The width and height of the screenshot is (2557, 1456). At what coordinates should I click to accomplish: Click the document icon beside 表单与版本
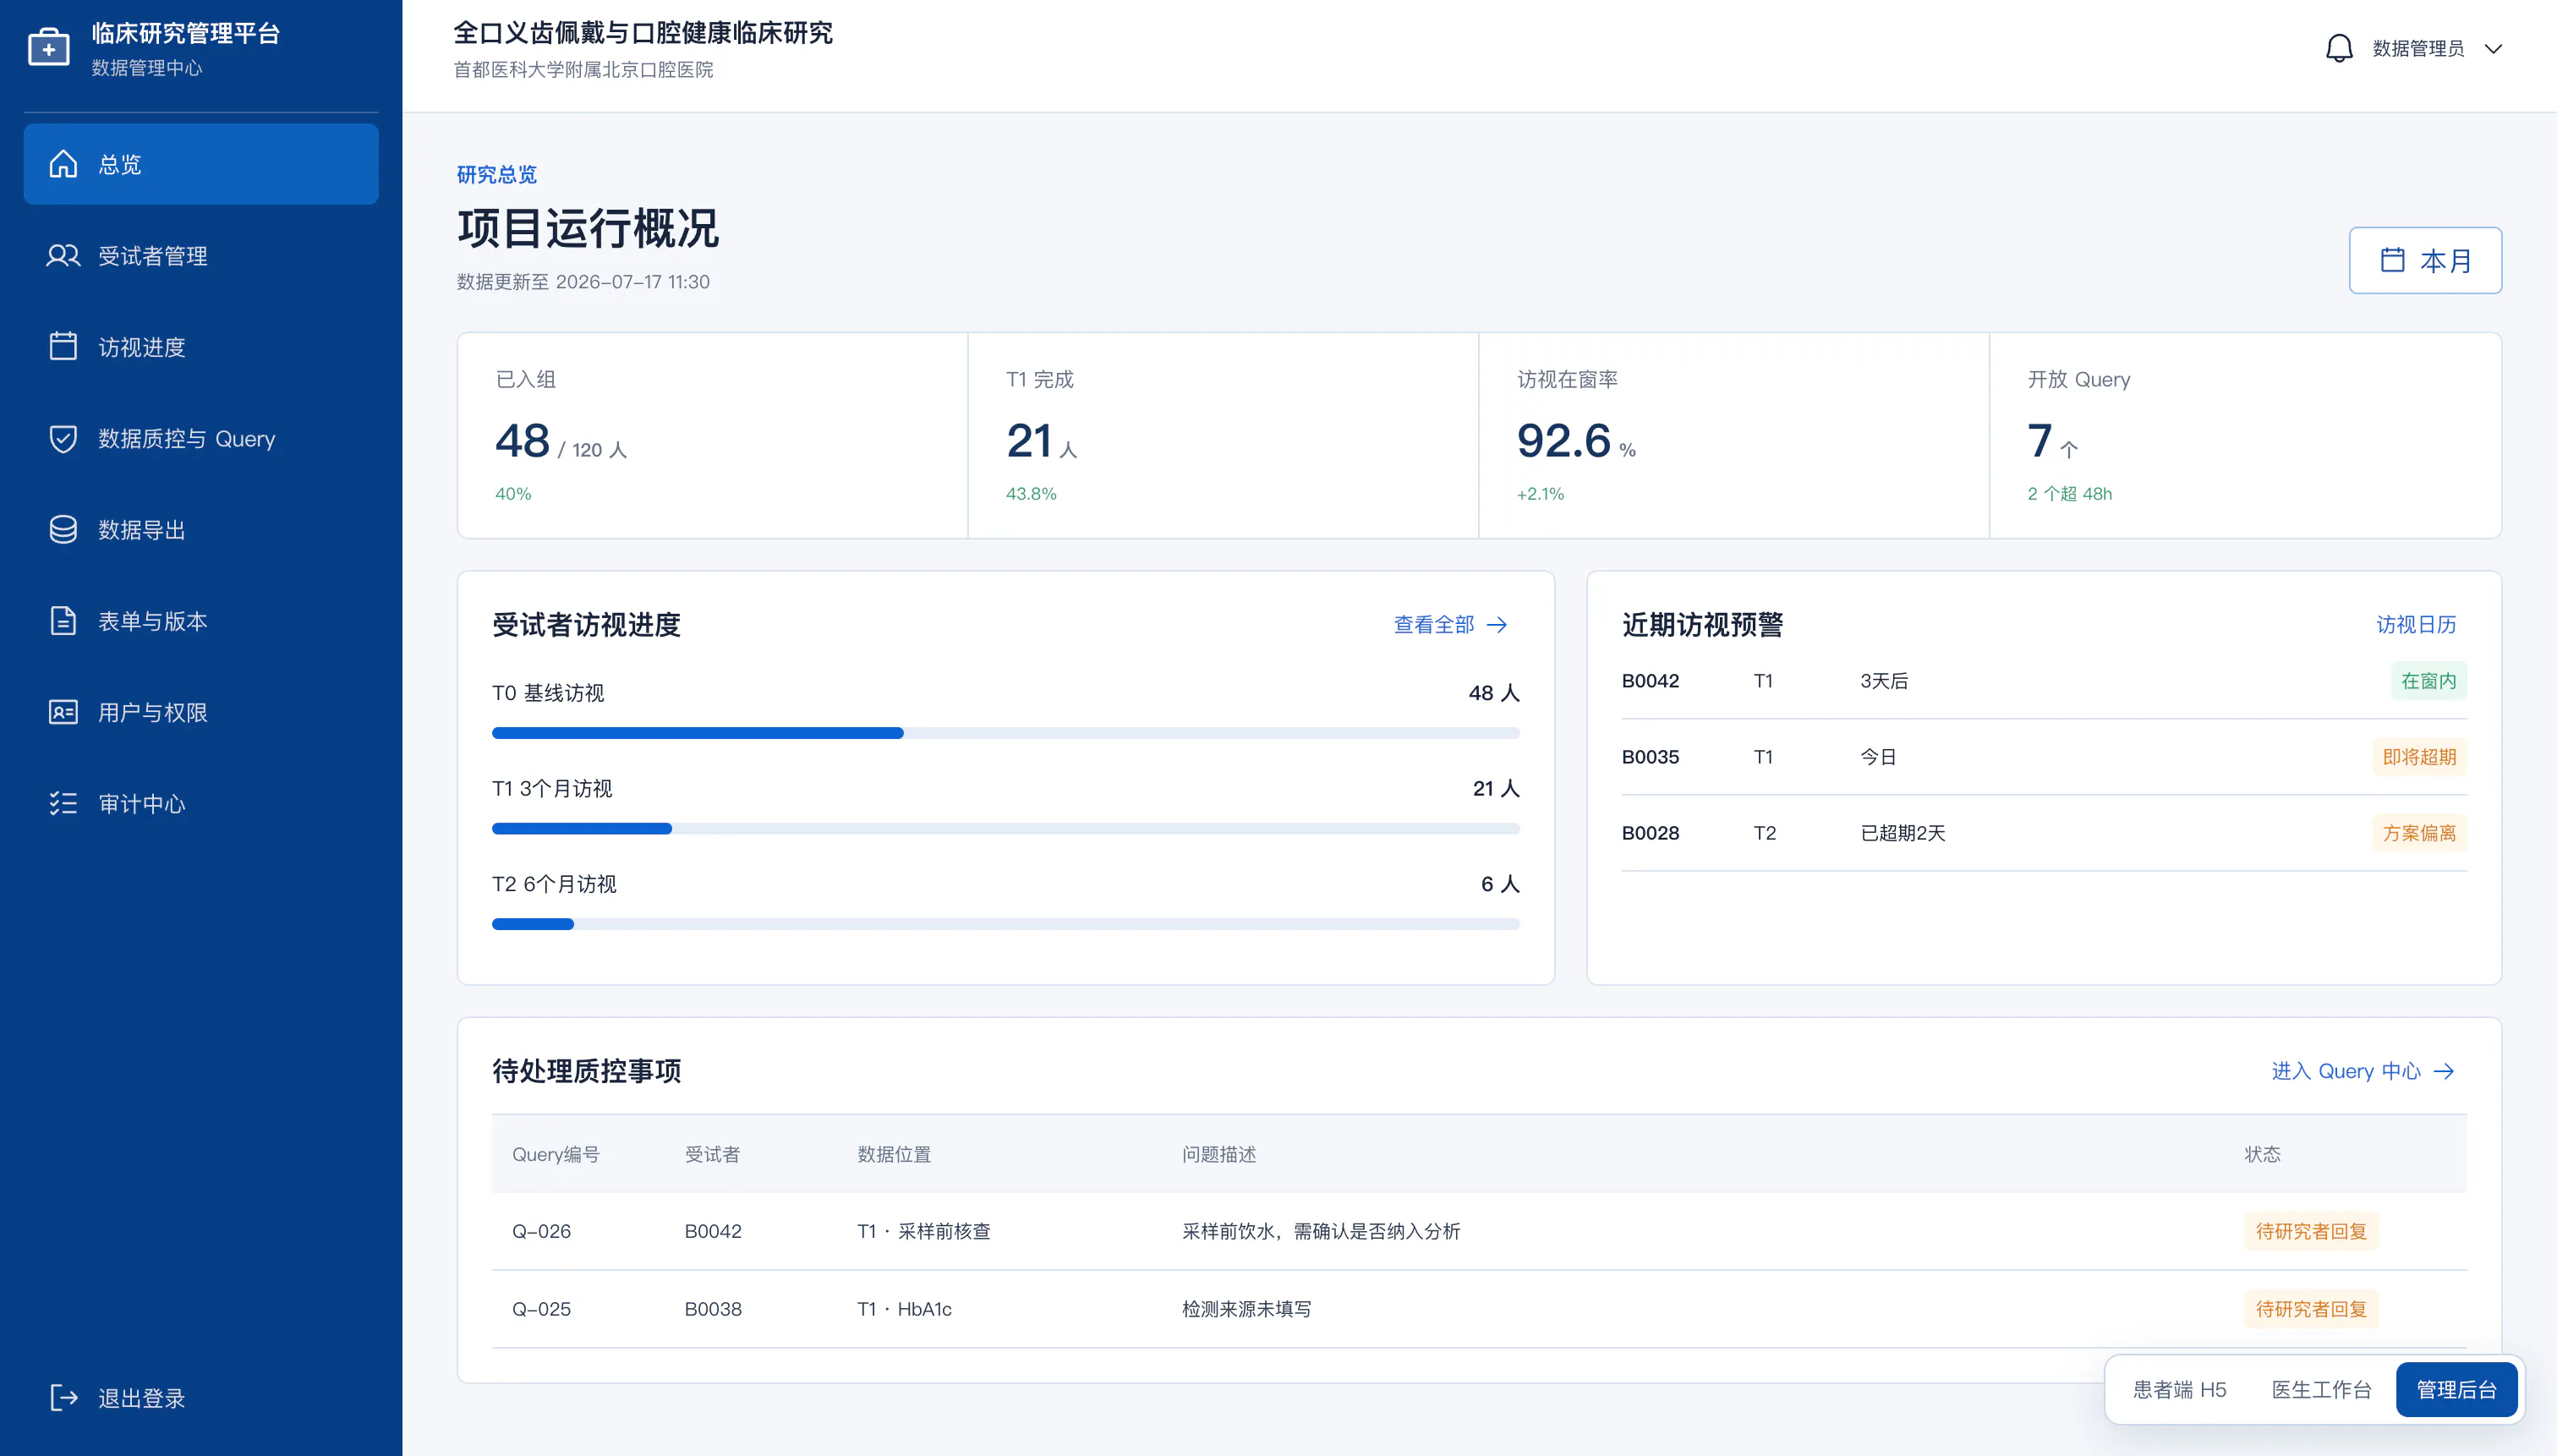point(63,620)
